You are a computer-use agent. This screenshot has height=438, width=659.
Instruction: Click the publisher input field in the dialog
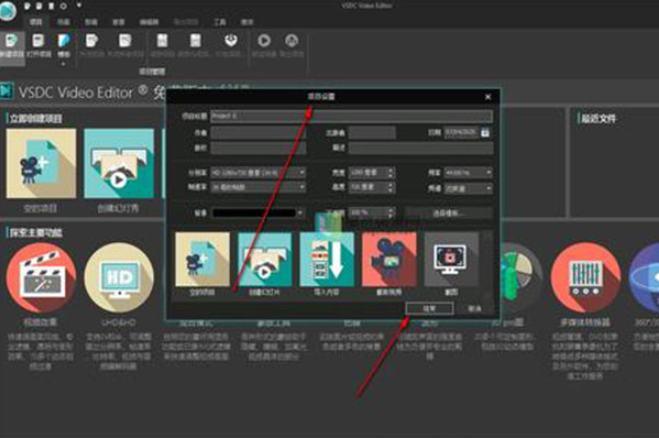[372, 133]
